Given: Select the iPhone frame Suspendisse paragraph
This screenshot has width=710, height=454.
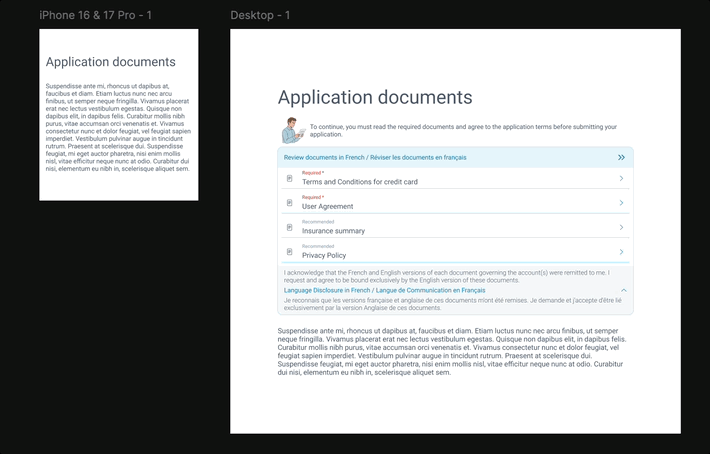Looking at the screenshot, I should click(x=118, y=127).
